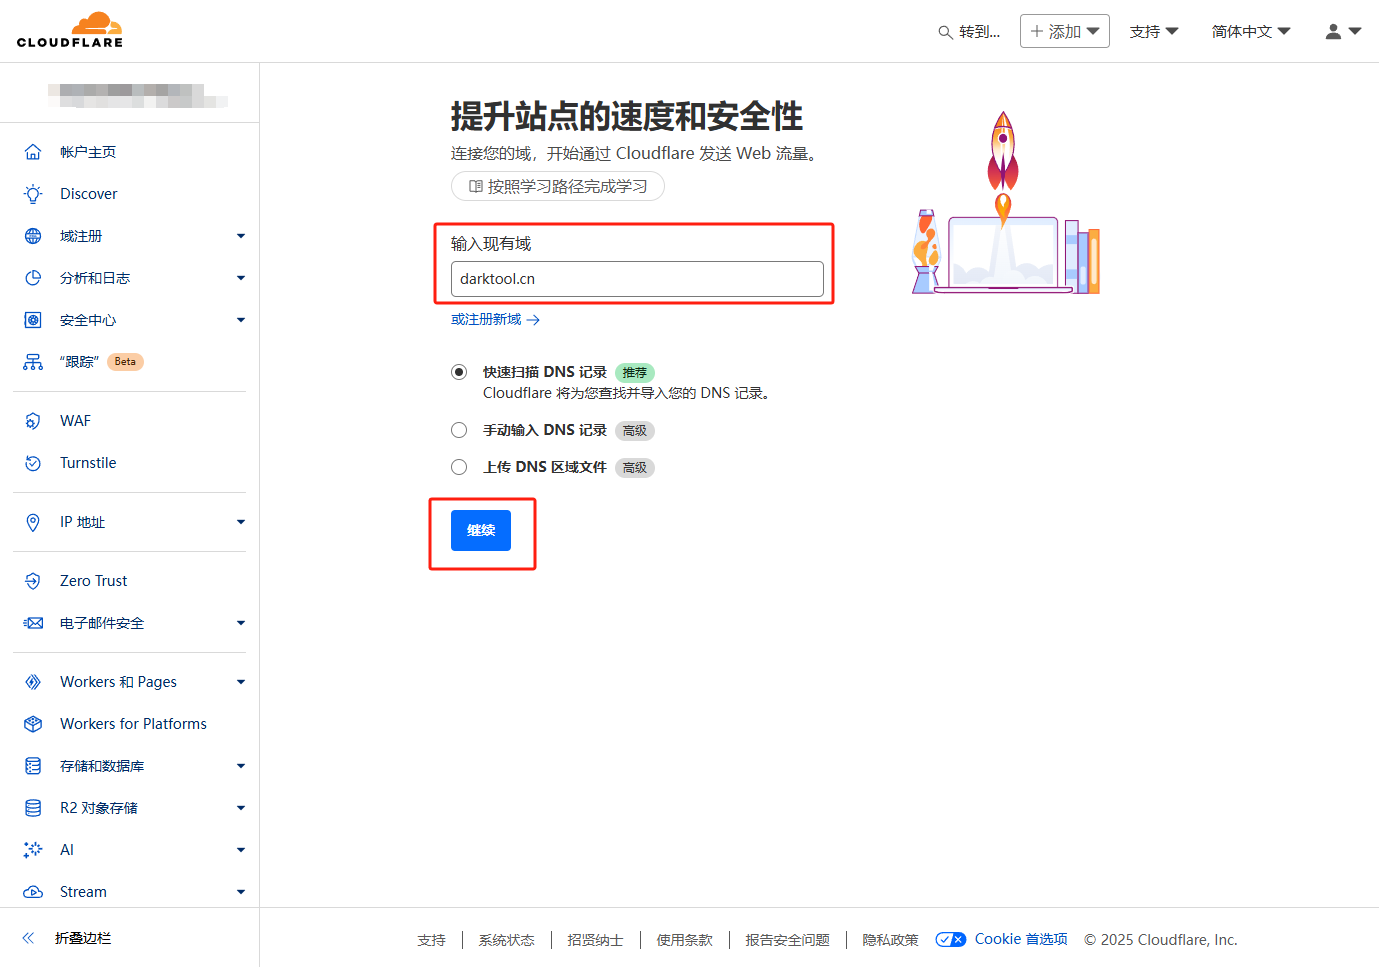Click the domain input field containing darktool.cn
This screenshot has width=1379, height=967.
coord(637,279)
